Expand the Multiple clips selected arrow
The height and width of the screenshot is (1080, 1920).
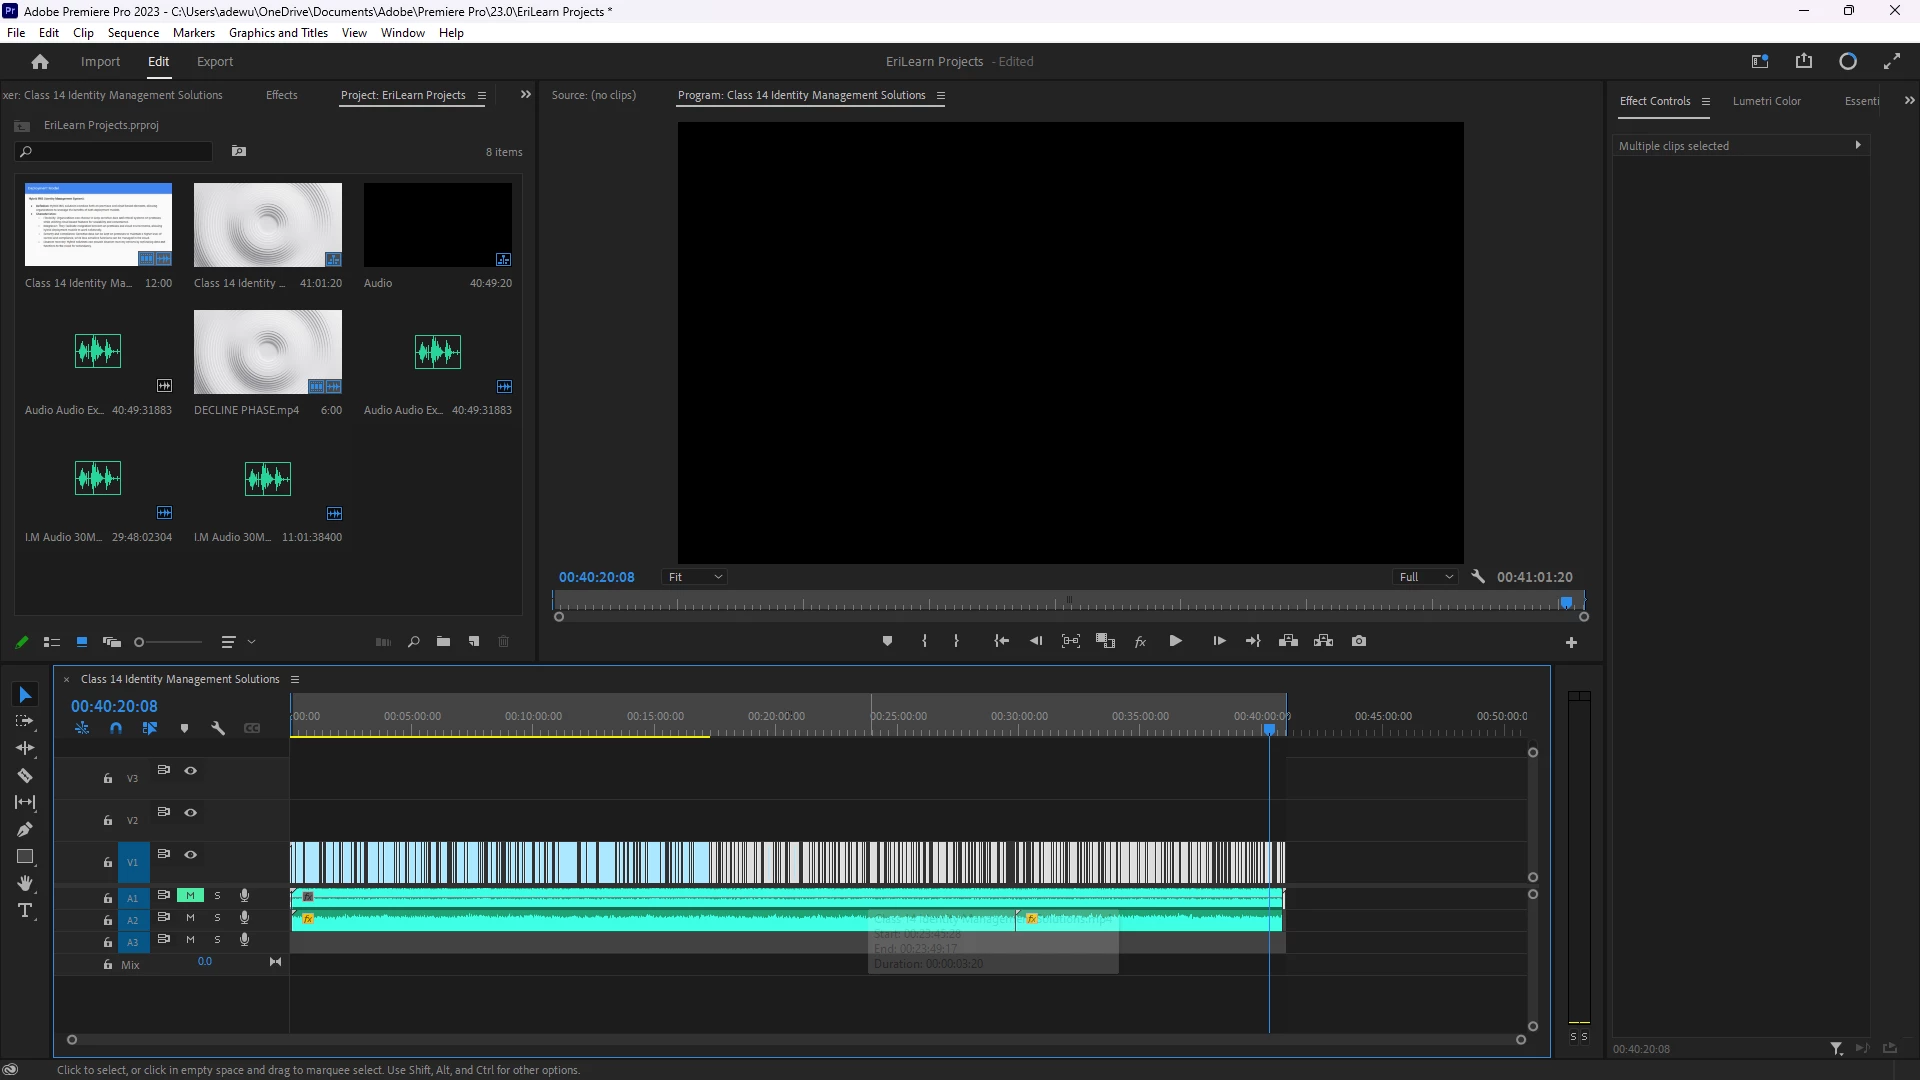pos(1858,145)
